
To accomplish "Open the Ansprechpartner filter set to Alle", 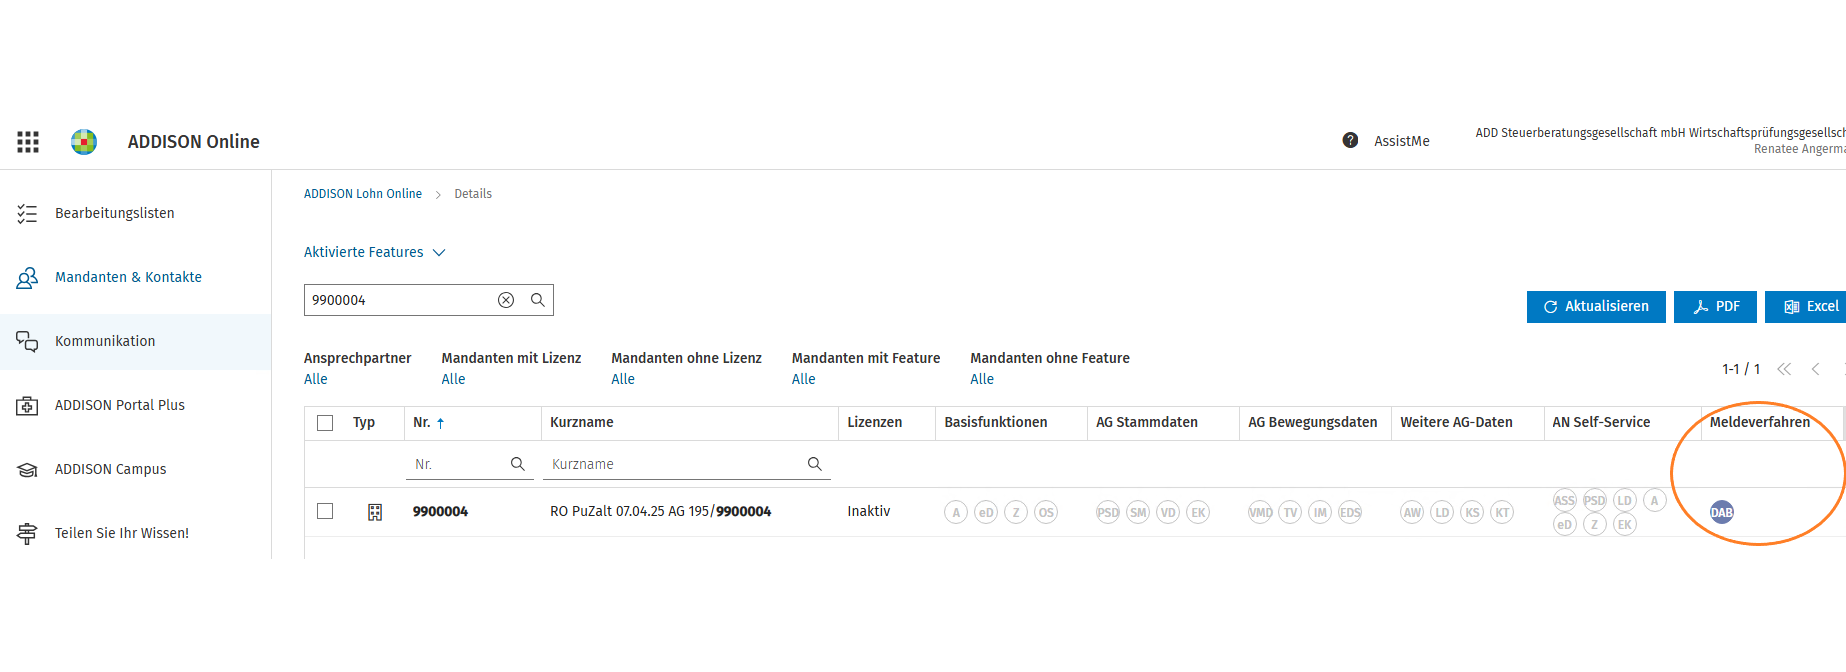I will pos(316,379).
